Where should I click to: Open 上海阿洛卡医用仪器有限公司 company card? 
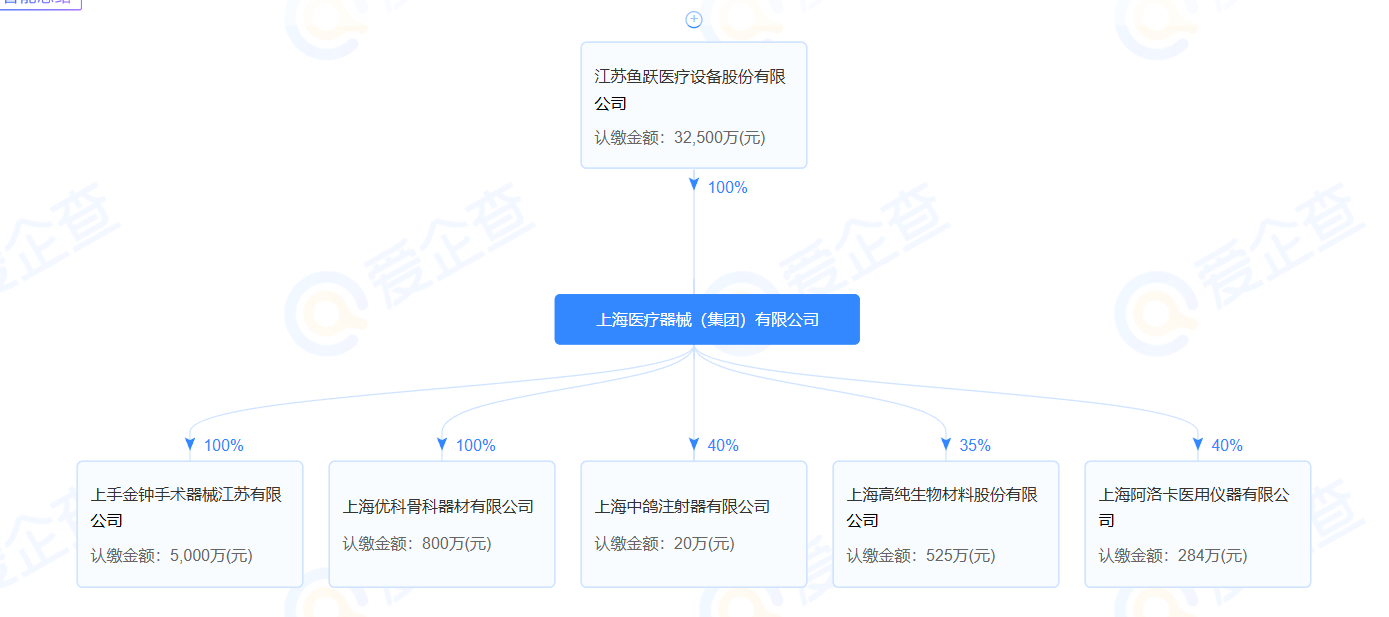pos(1198,524)
